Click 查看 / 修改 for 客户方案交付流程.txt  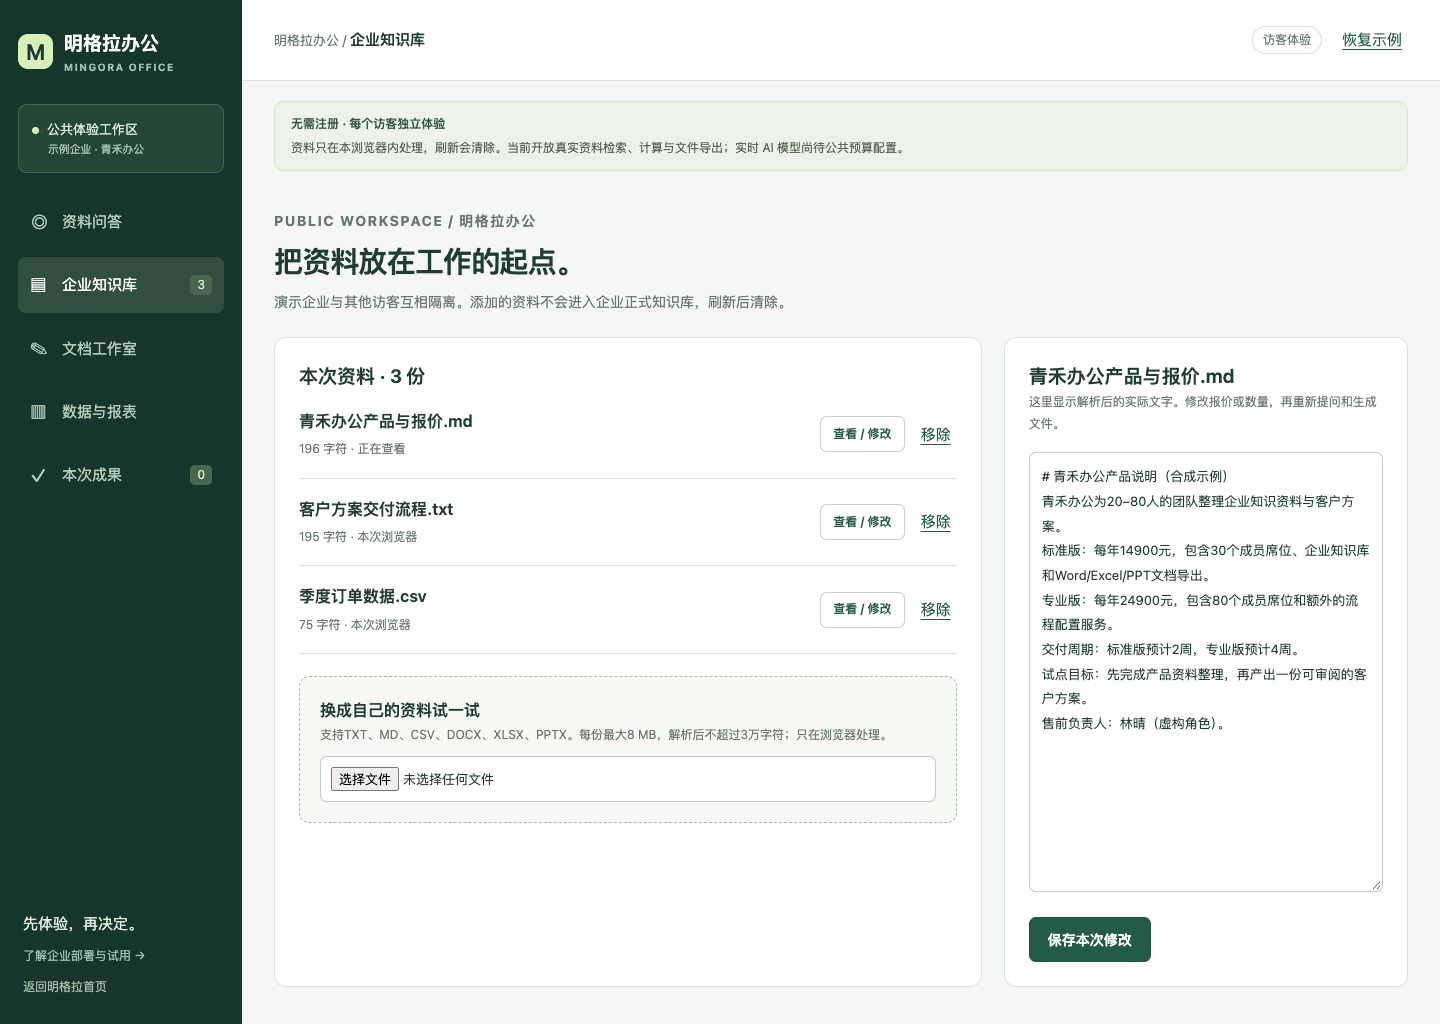pos(862,522)
